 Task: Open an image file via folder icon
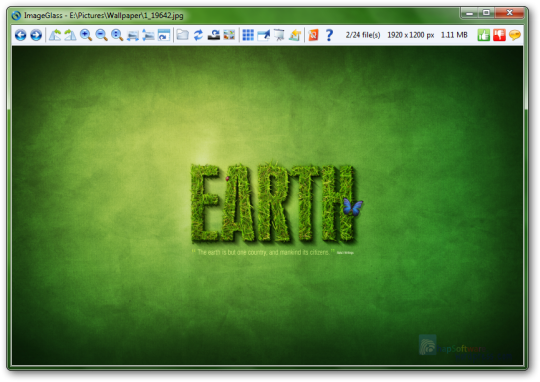pyautogui.click(x=183, y=35)
